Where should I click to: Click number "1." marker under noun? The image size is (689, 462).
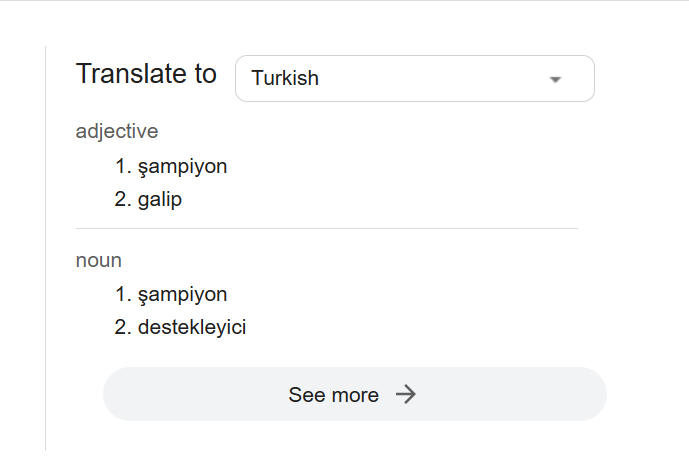[x=123, y=294]
